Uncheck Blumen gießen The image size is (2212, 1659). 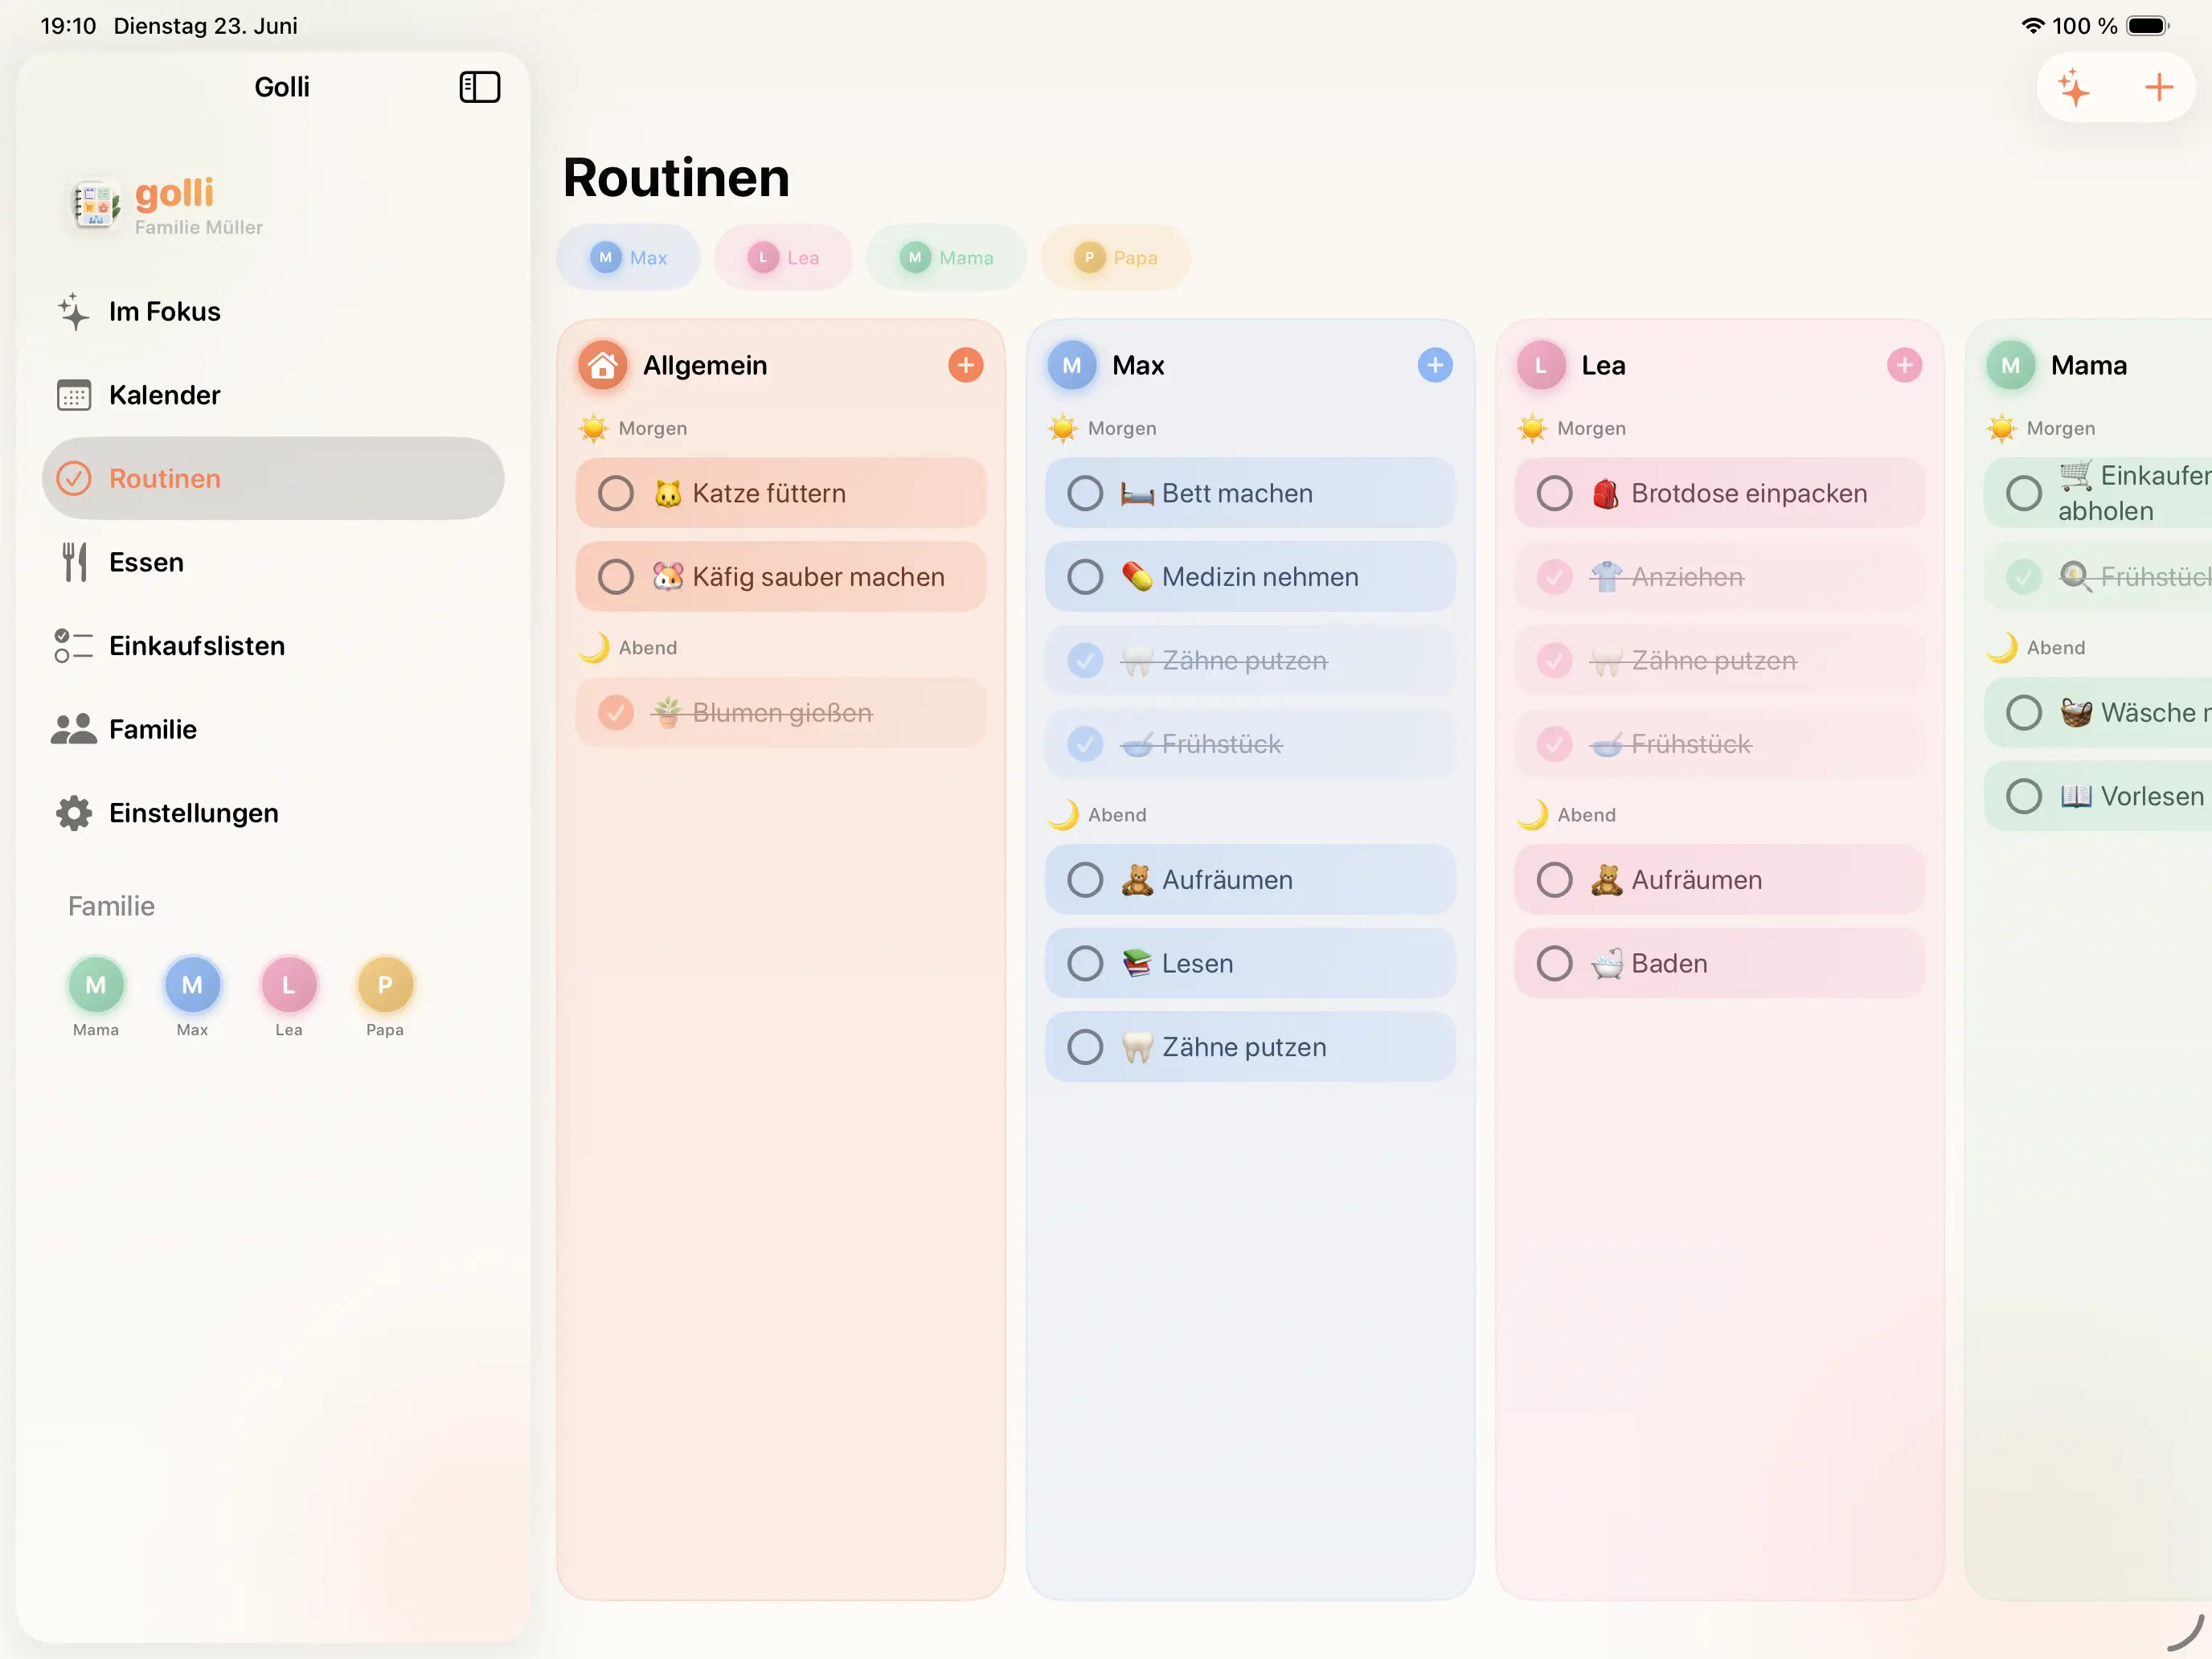616,713
